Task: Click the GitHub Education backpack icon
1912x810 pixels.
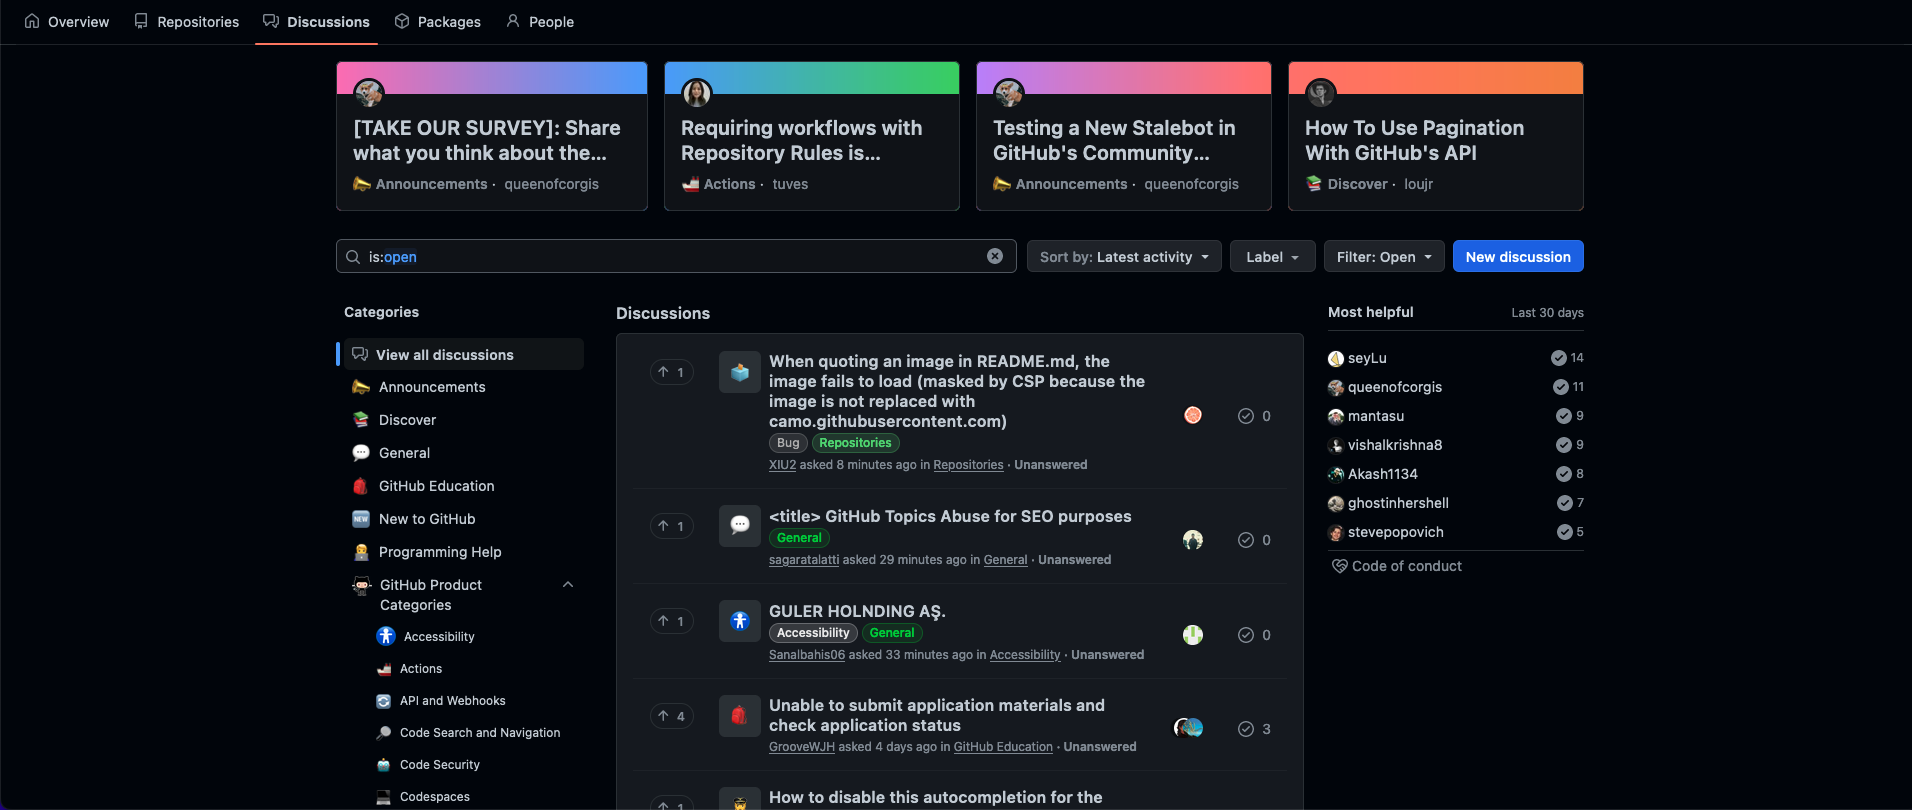Action: pyautogui.click(x=361, y=486)
